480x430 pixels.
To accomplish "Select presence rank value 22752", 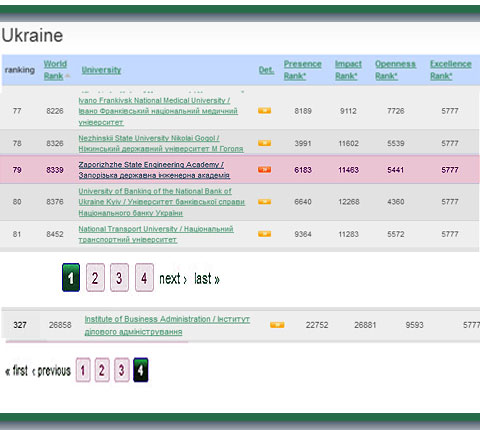I will (x=317, y=325).
